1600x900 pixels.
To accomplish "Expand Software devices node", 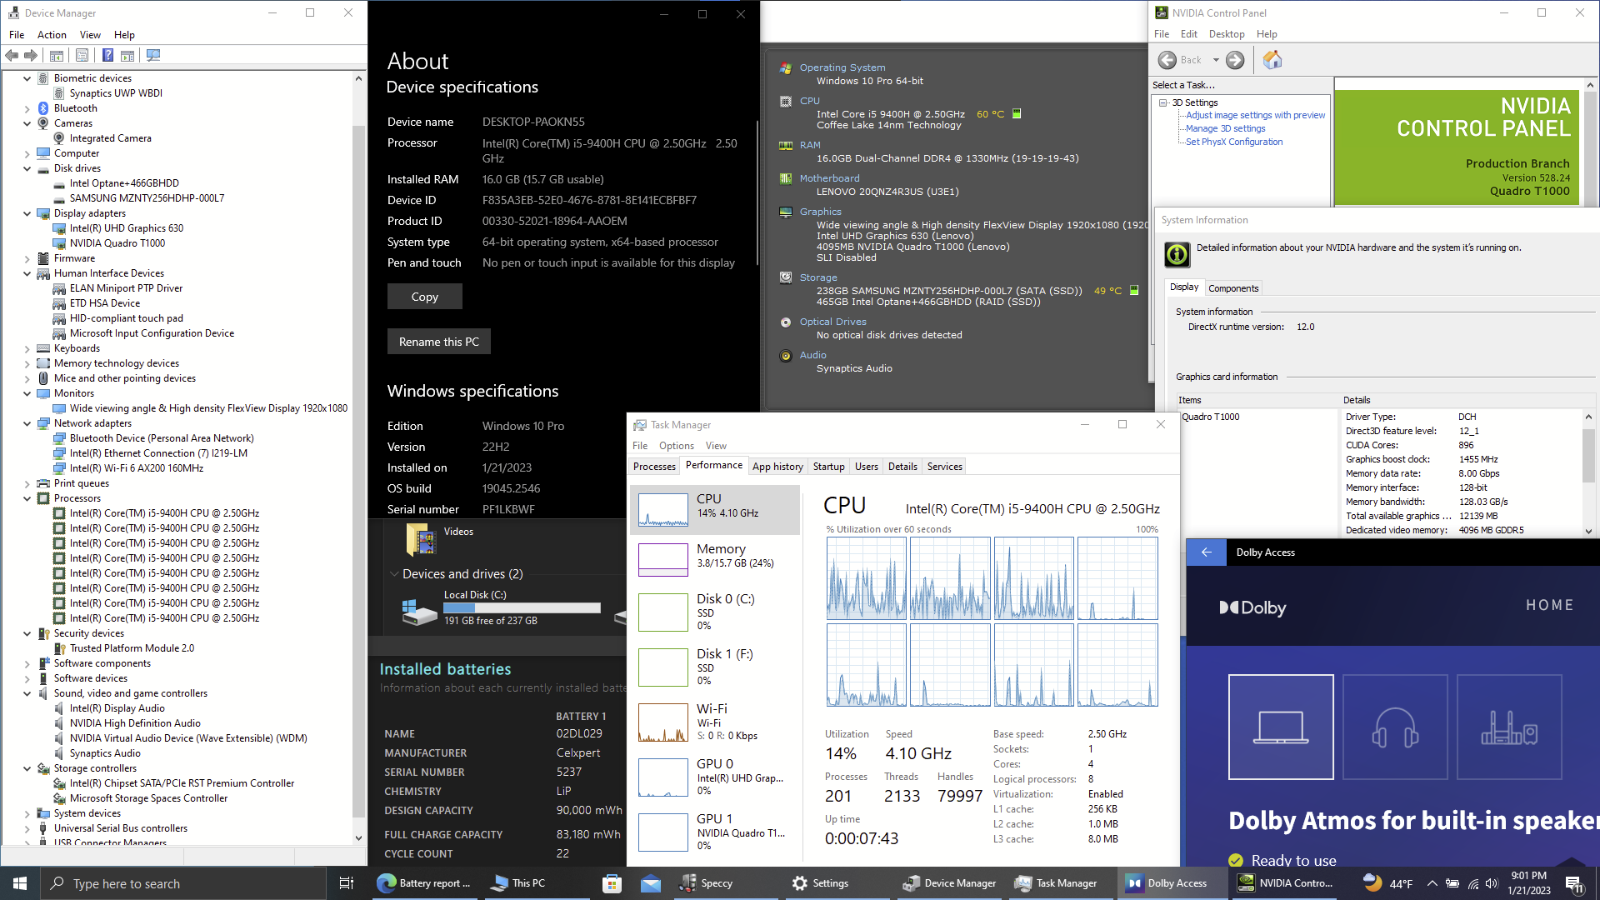I will [x=27, y=678].
